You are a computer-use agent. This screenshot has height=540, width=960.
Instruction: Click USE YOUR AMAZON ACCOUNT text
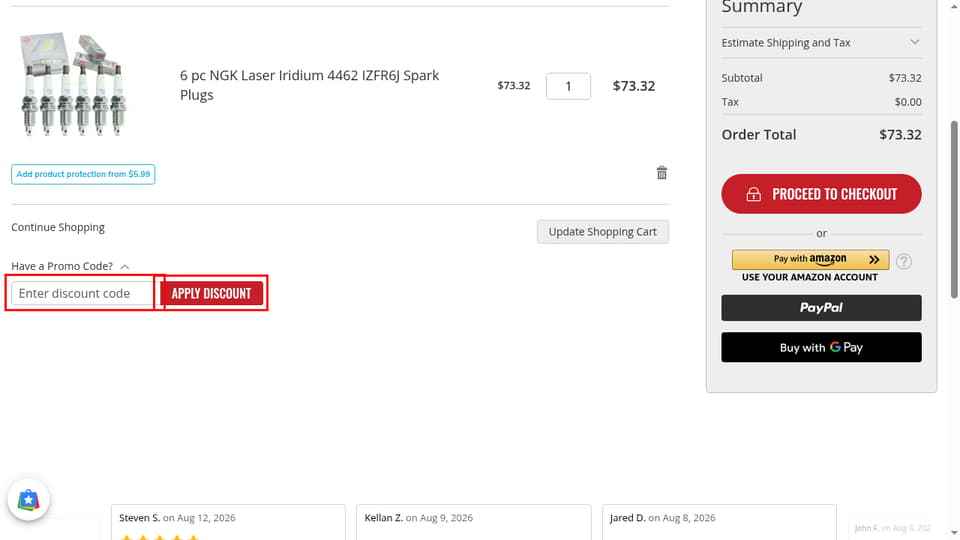(x=809, y=277)
